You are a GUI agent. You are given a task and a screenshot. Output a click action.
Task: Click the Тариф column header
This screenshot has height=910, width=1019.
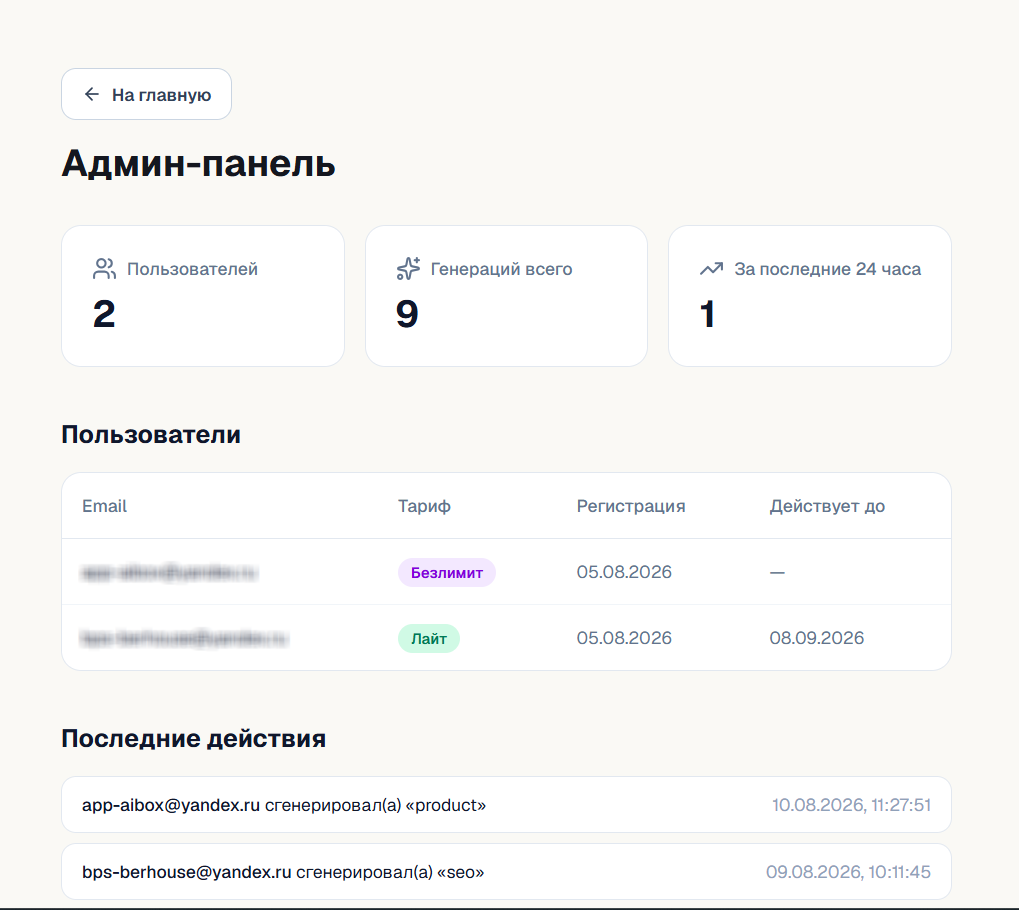coord(424,506)
